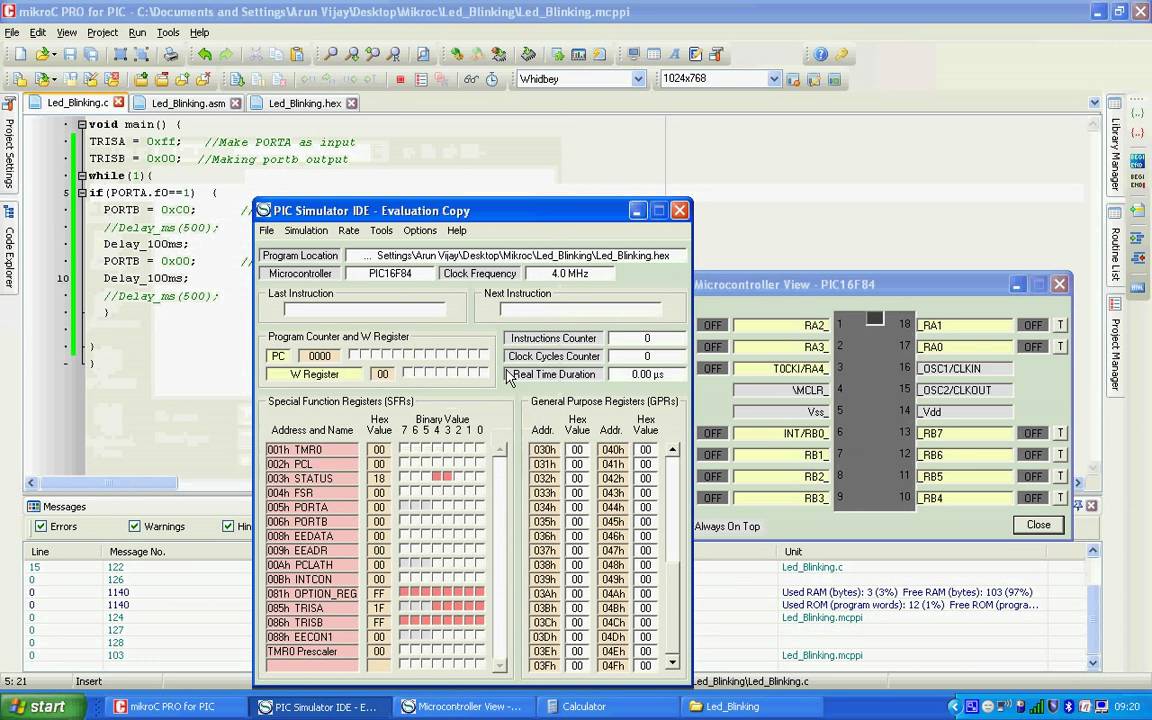
Task: Click the Cut scissors icon
Action: point(255,54)
